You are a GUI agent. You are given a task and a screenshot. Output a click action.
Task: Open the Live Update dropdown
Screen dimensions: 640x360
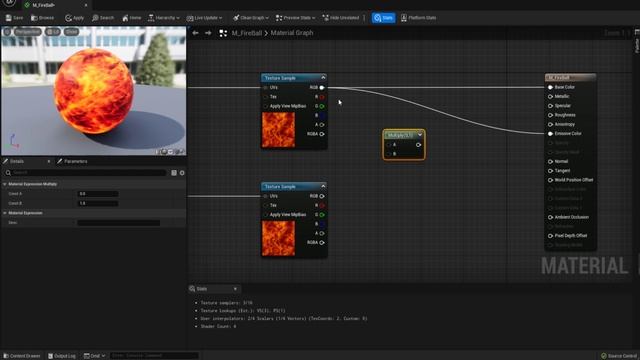click(x=204, y=18)
